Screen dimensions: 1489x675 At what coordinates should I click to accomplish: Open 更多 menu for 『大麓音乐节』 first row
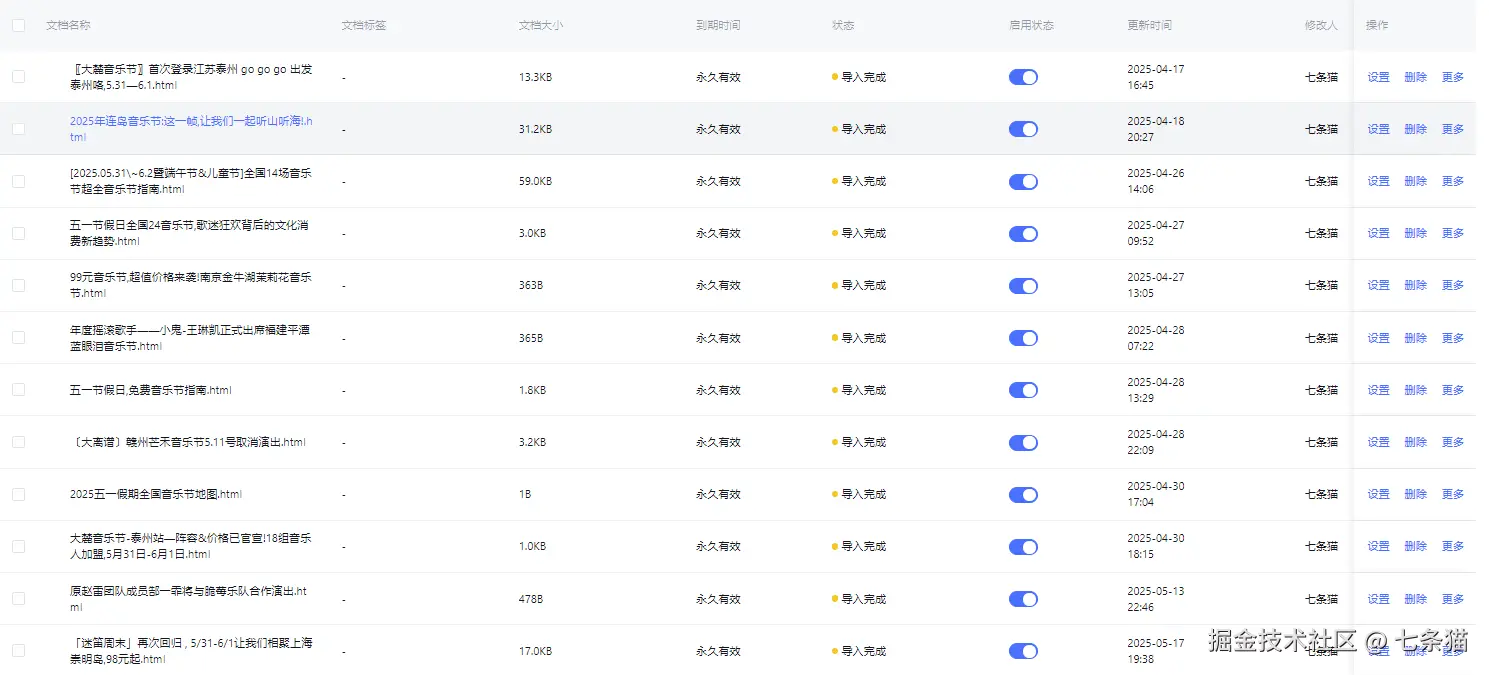(x=1452, y=77)
